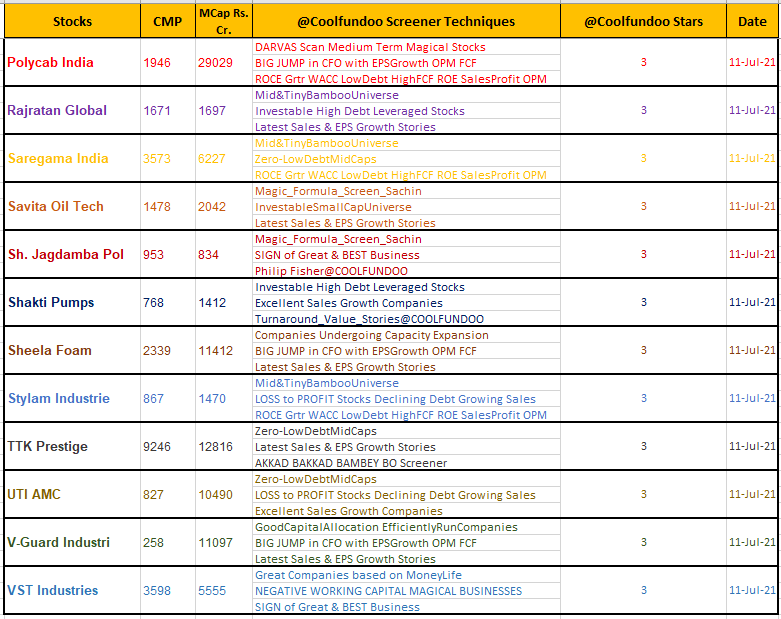The width and height of the screenshot is (781, 619).
Task: Select market cap value 2042
Action: point(224,207)
